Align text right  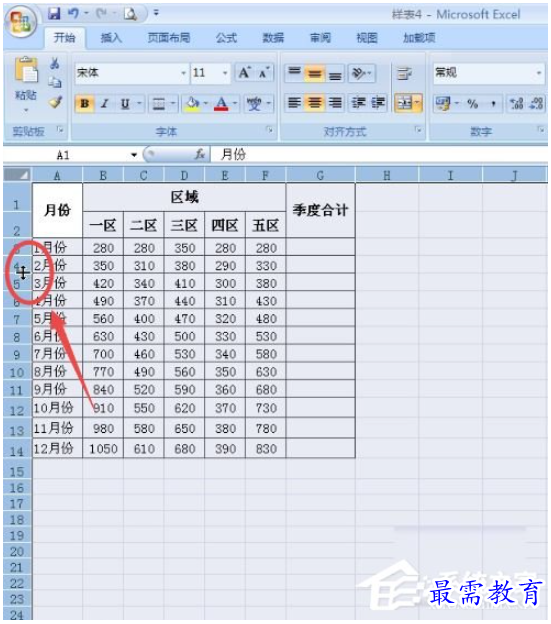click(335, 103)
